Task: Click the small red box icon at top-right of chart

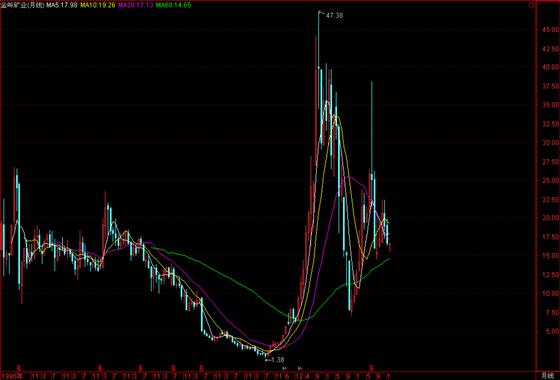Action: tap(531, 5)
